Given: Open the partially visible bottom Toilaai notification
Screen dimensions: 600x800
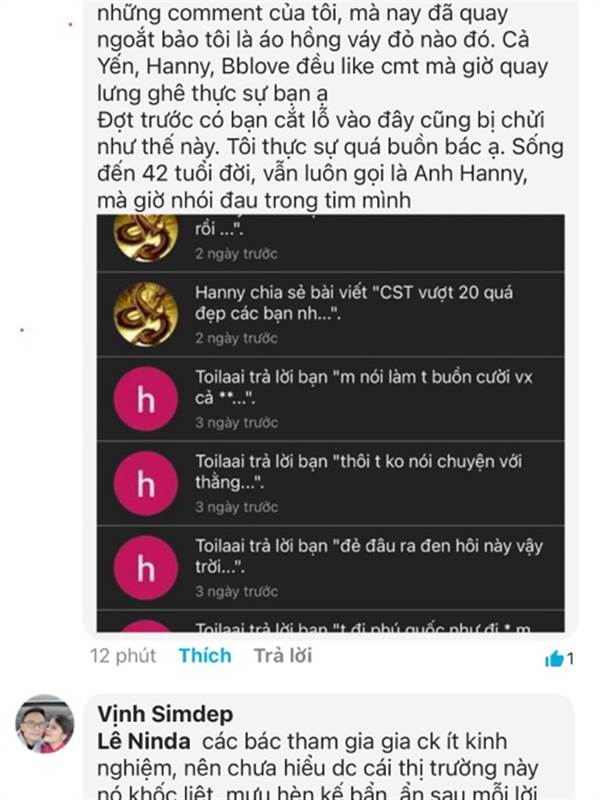Looking at the screenshot, I should pos(331,622).
